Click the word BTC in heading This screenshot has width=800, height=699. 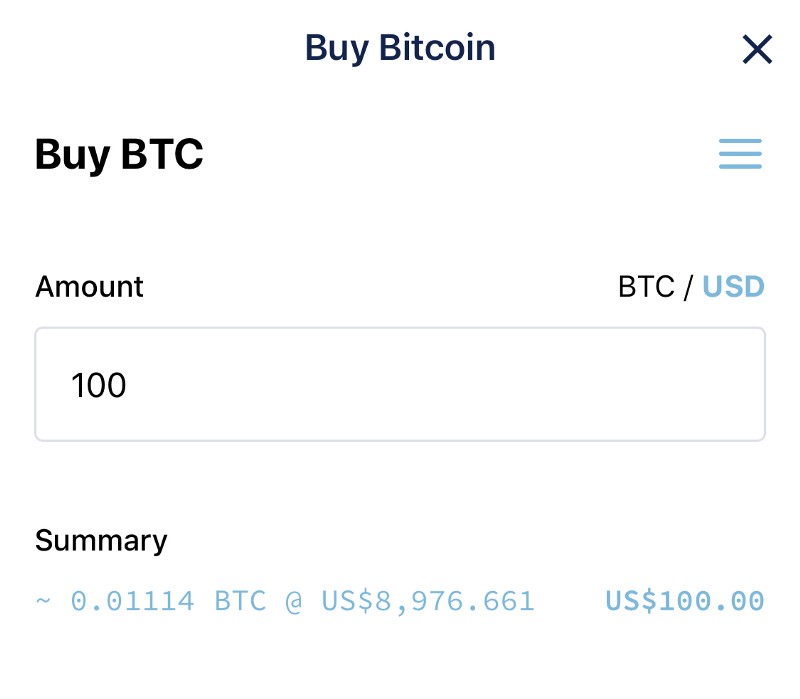pos(162,155)
